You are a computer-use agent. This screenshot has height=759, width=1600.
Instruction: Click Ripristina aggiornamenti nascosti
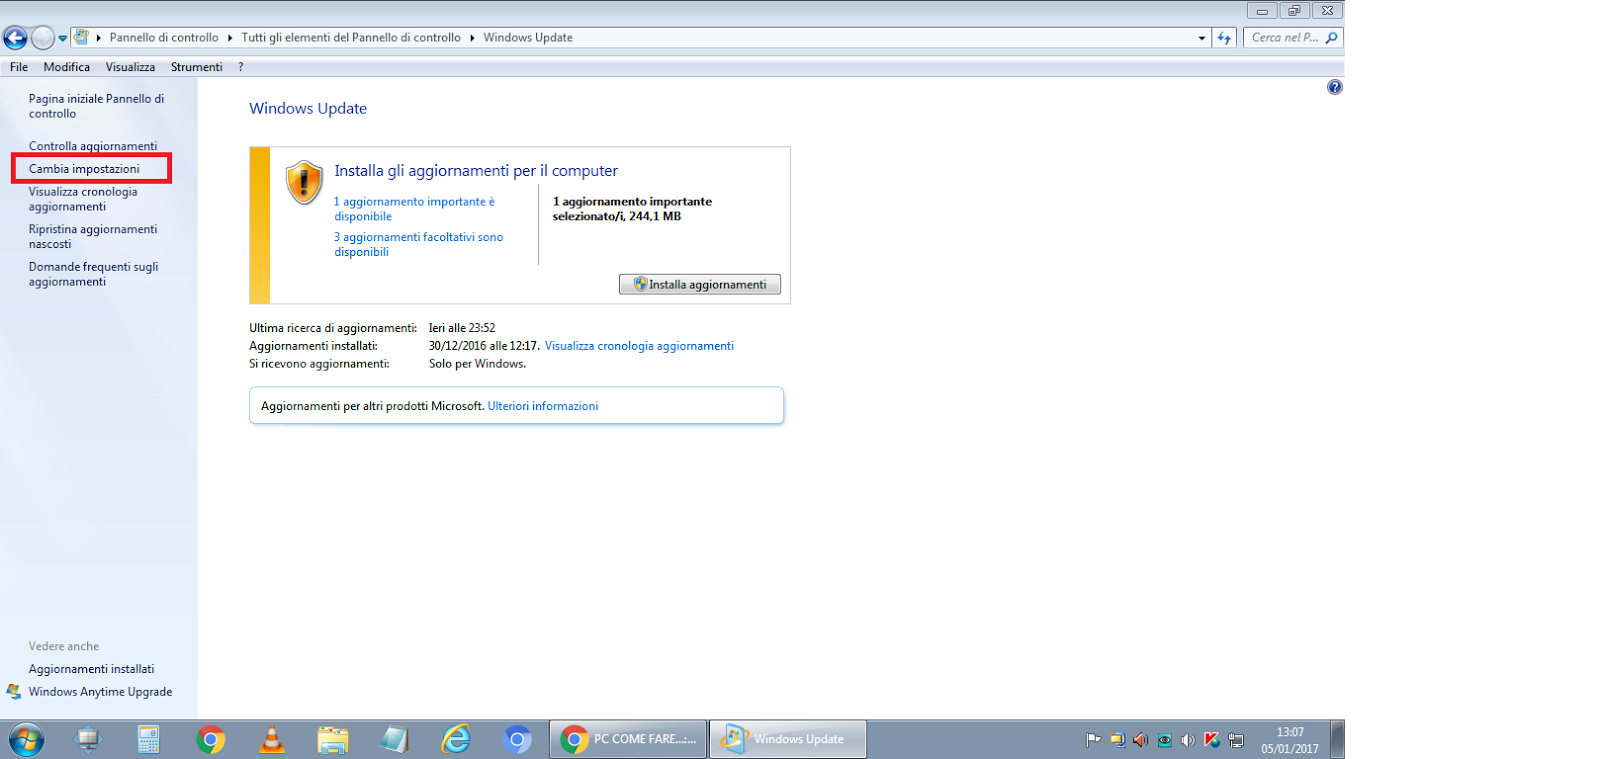93,236
